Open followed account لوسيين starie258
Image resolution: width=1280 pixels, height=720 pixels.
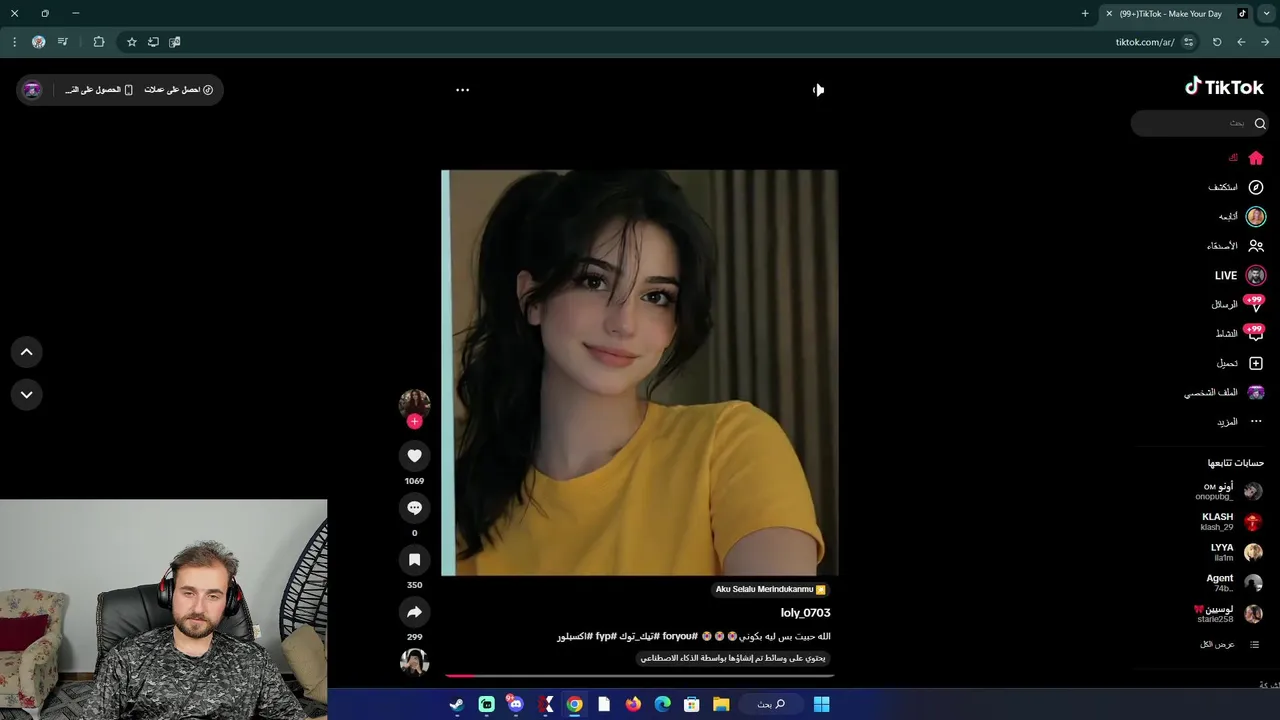[x=1229, y=614]
